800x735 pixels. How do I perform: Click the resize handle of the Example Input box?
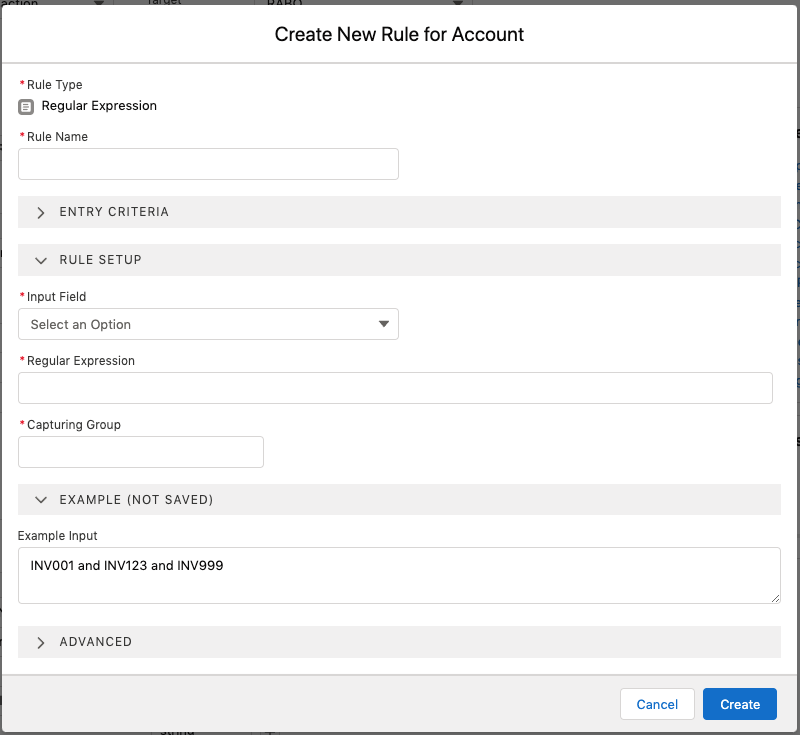[777, 600]
